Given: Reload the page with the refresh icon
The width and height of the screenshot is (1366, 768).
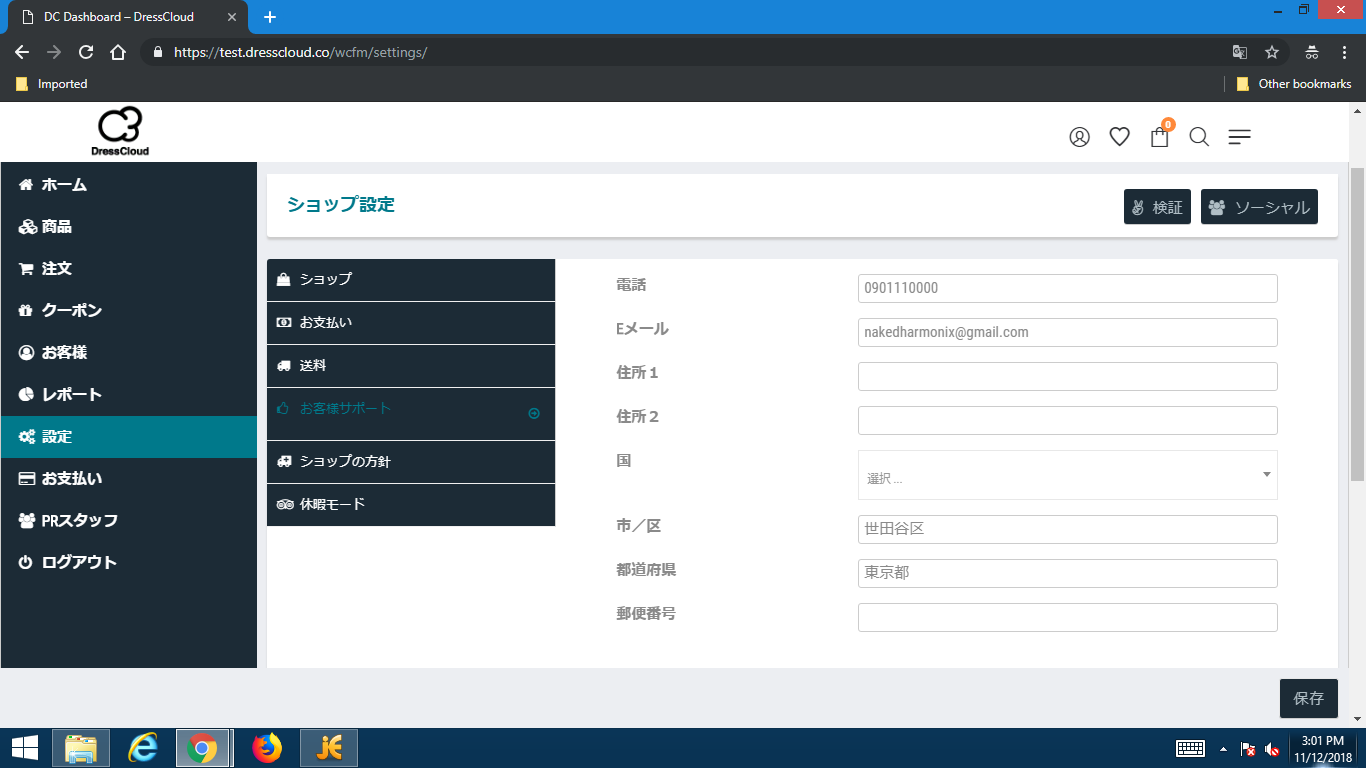Looking at the screenshot, I should 86,52.
